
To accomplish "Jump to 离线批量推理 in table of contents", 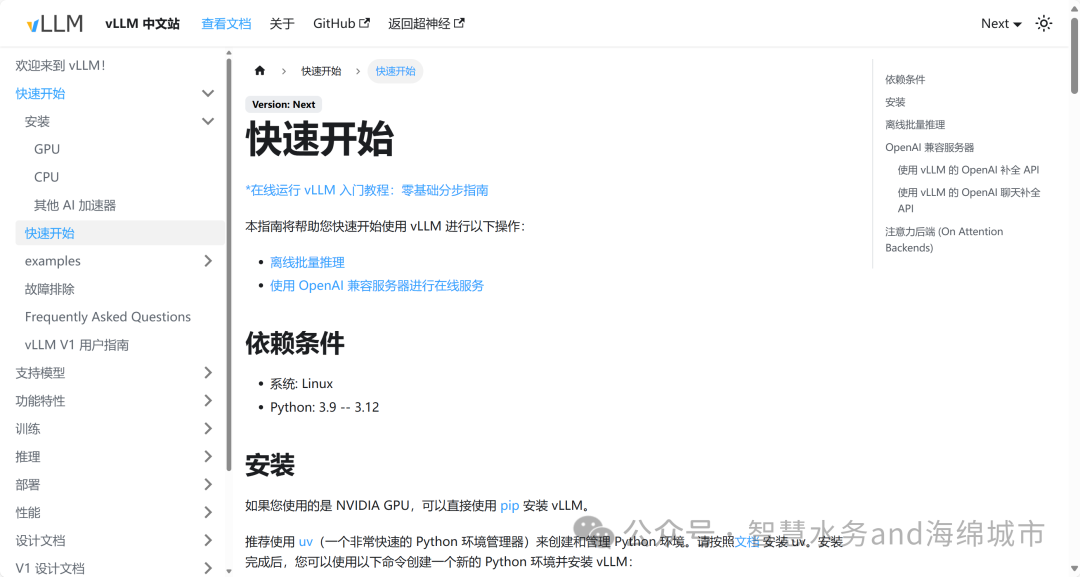I will coord(915,125).
